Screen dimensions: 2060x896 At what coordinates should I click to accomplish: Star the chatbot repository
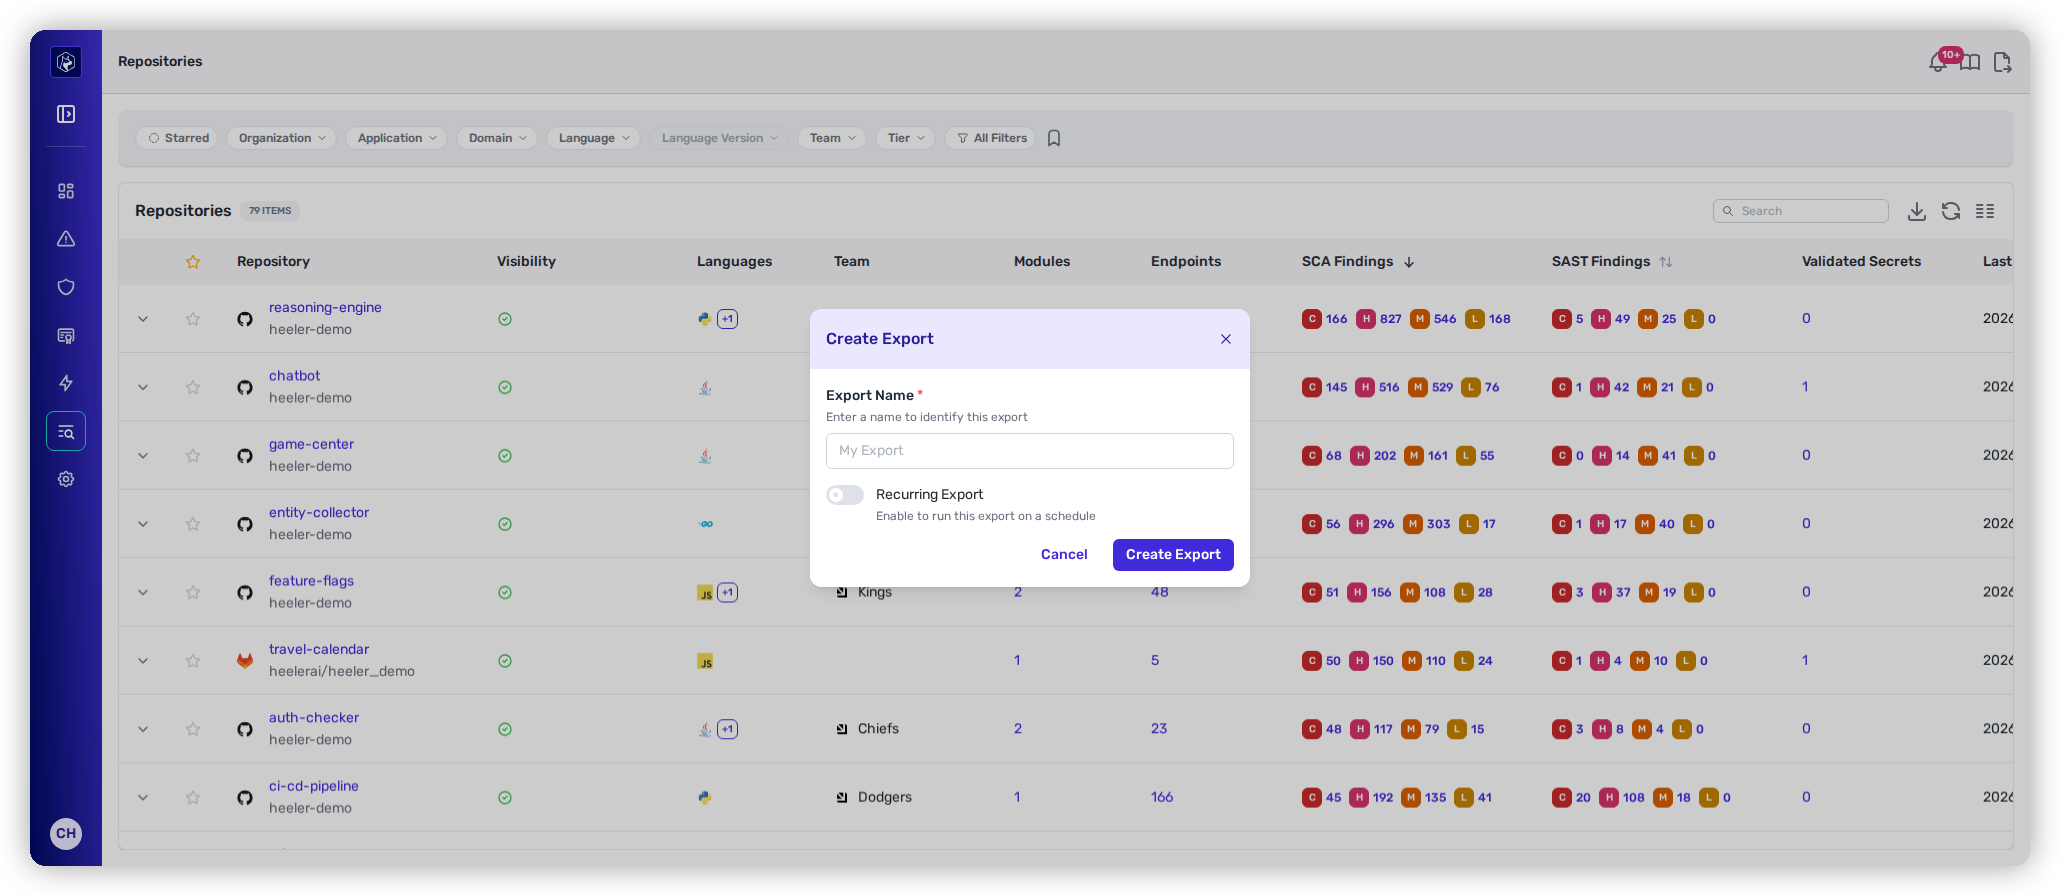[x=193, y=387]
